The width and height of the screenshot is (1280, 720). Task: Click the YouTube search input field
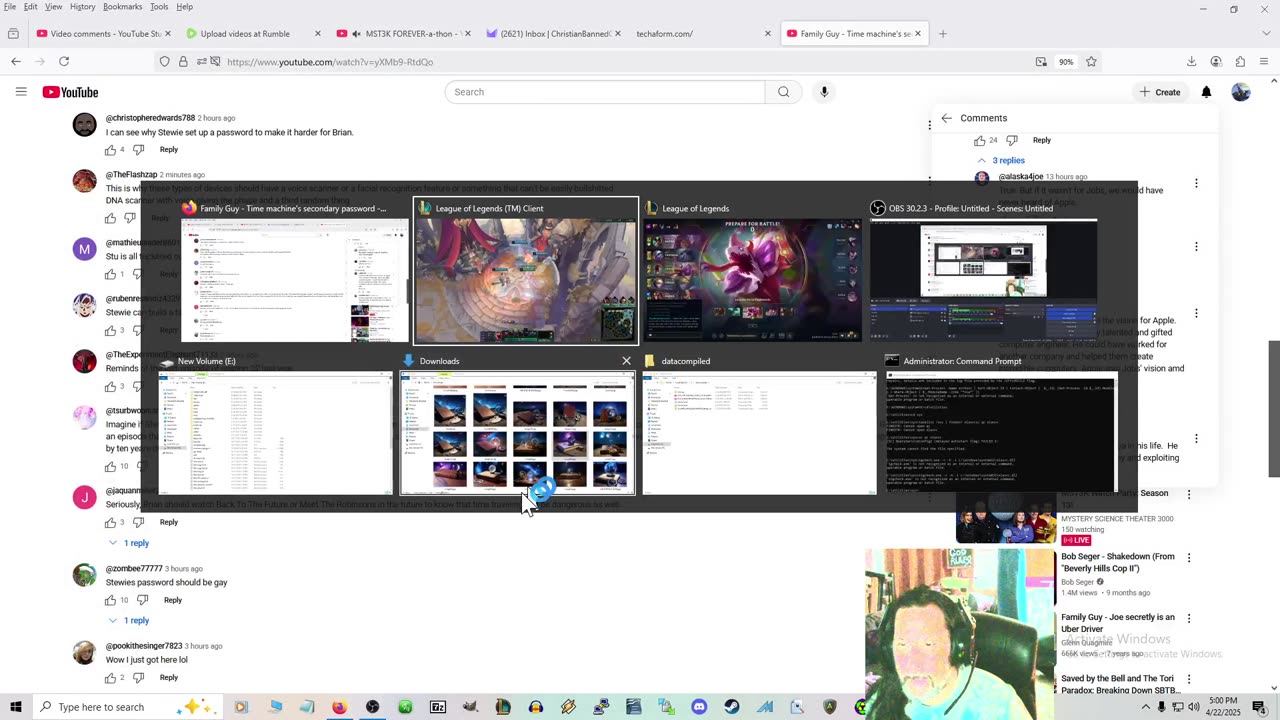[605, 92]
